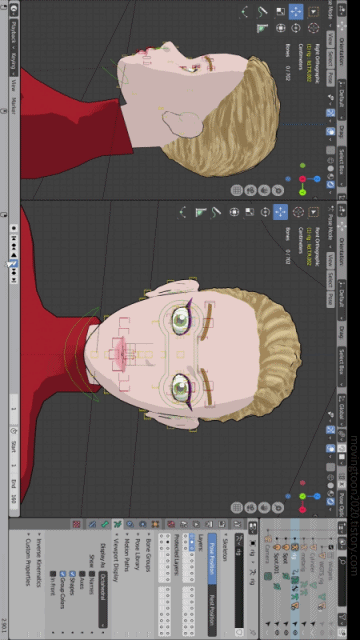This screenshot has height=640, width=360.
Task: Open the Bone properties tab
Action: [105, 524]
